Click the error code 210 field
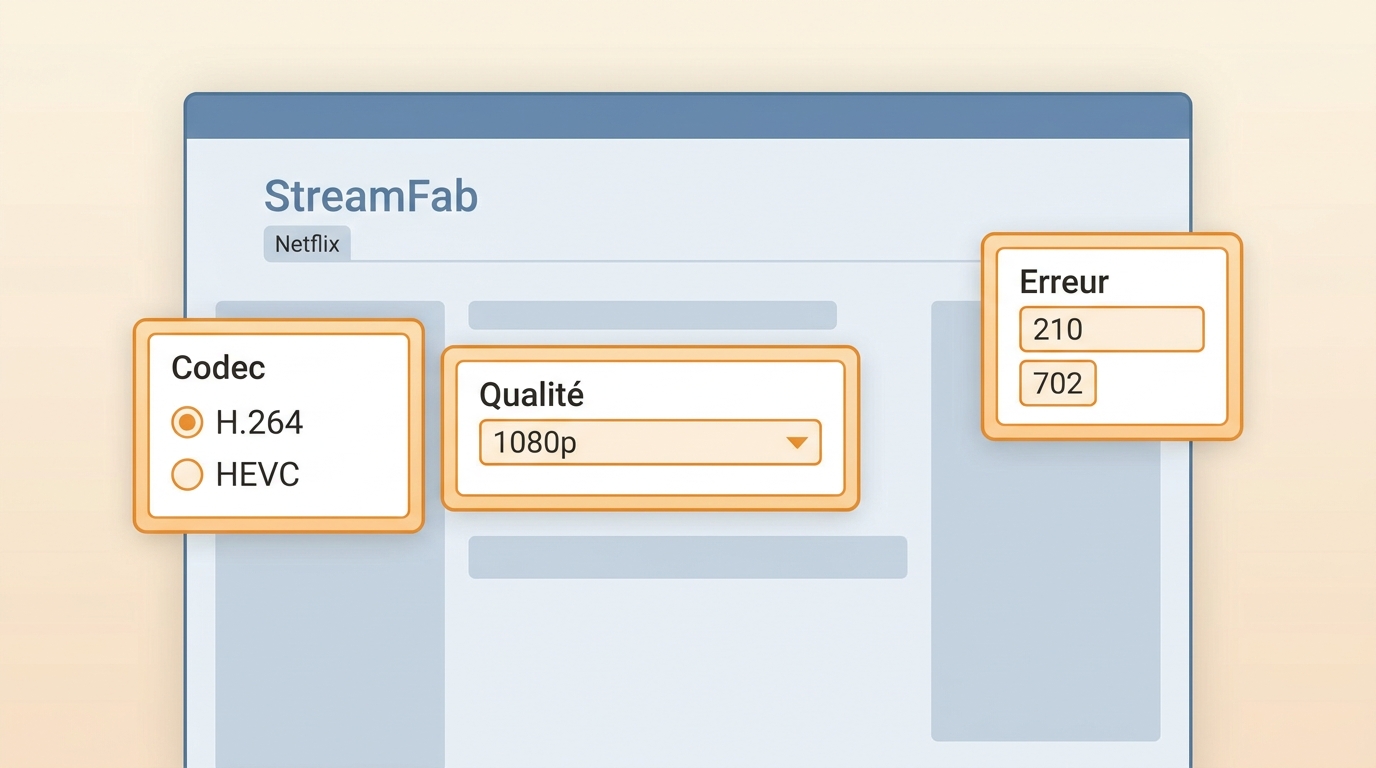1376x768 pixels. click(x=1111, y=329)
